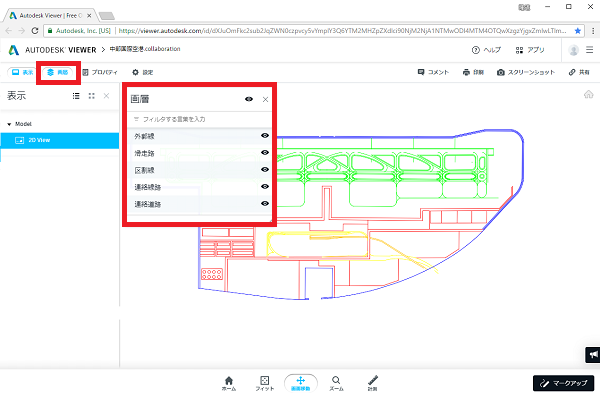Click the 共有 share link button

tap(579, 72)
